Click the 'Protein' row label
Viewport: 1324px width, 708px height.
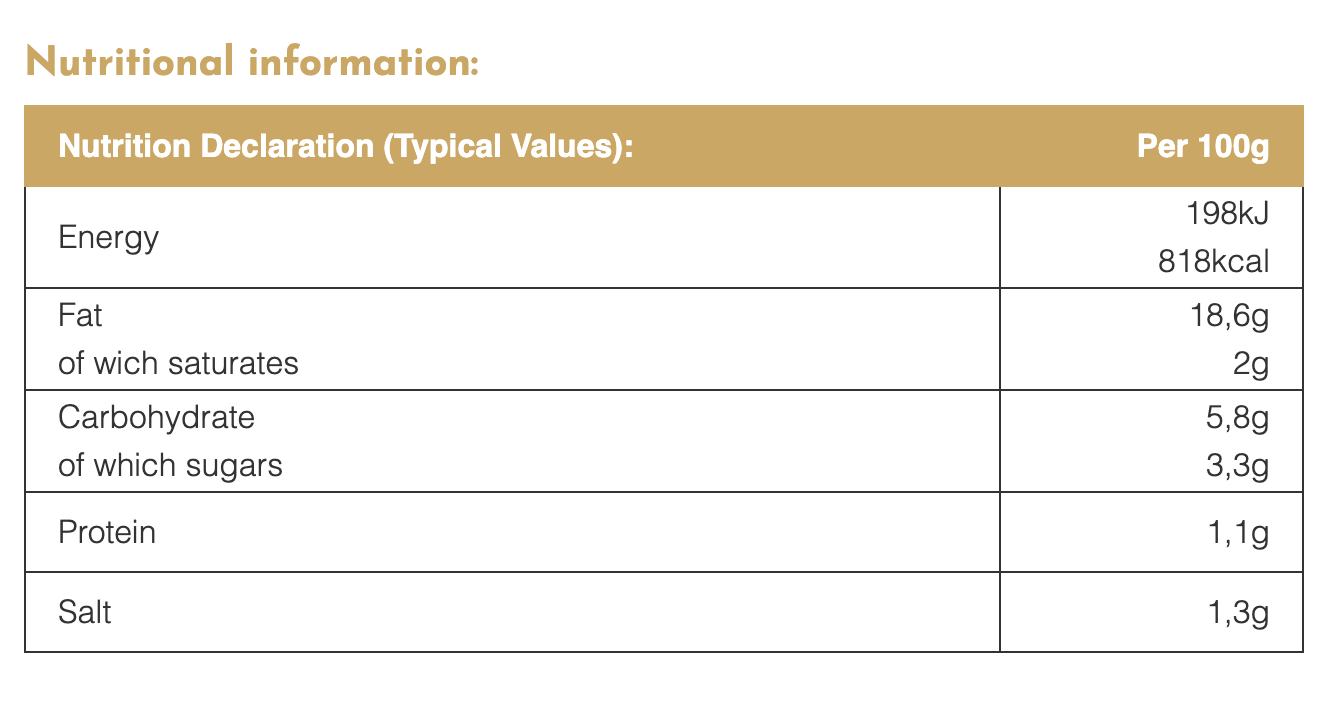point(107,532)
